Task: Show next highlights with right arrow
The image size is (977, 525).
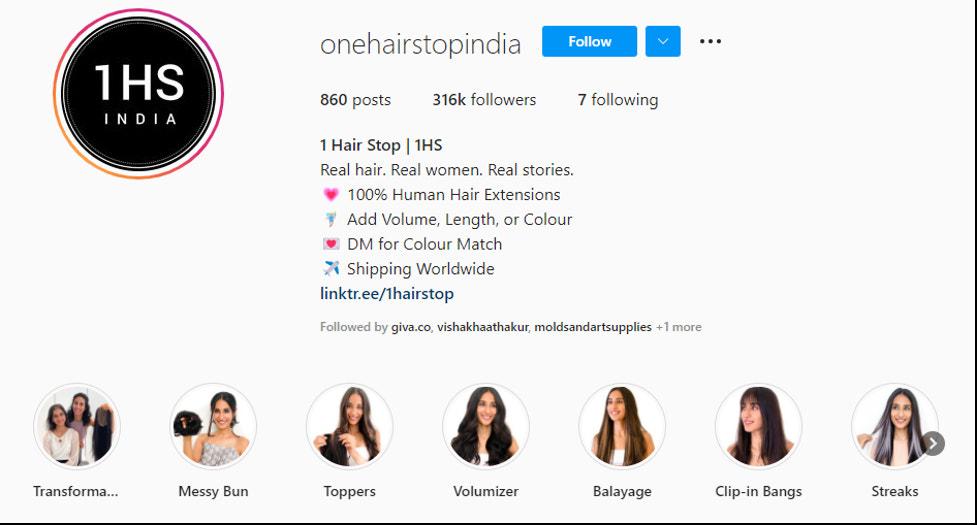Action: point(933,443)
